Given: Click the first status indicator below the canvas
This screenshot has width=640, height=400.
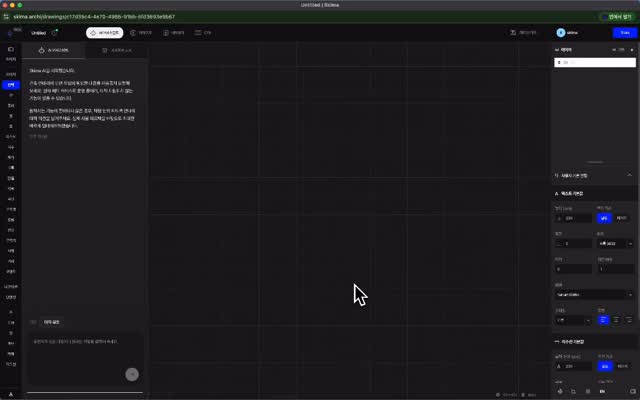Looking at the screenshot, I should 507,395.
